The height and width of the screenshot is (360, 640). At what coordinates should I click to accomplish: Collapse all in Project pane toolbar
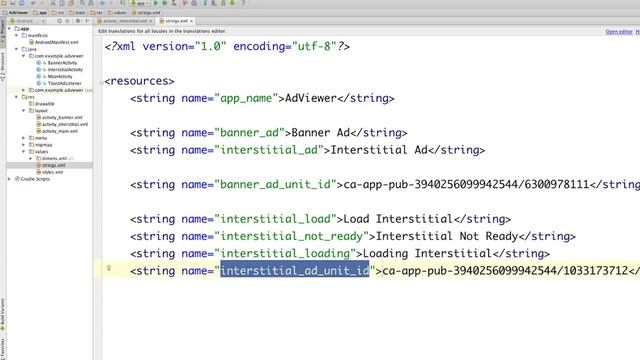68,21
